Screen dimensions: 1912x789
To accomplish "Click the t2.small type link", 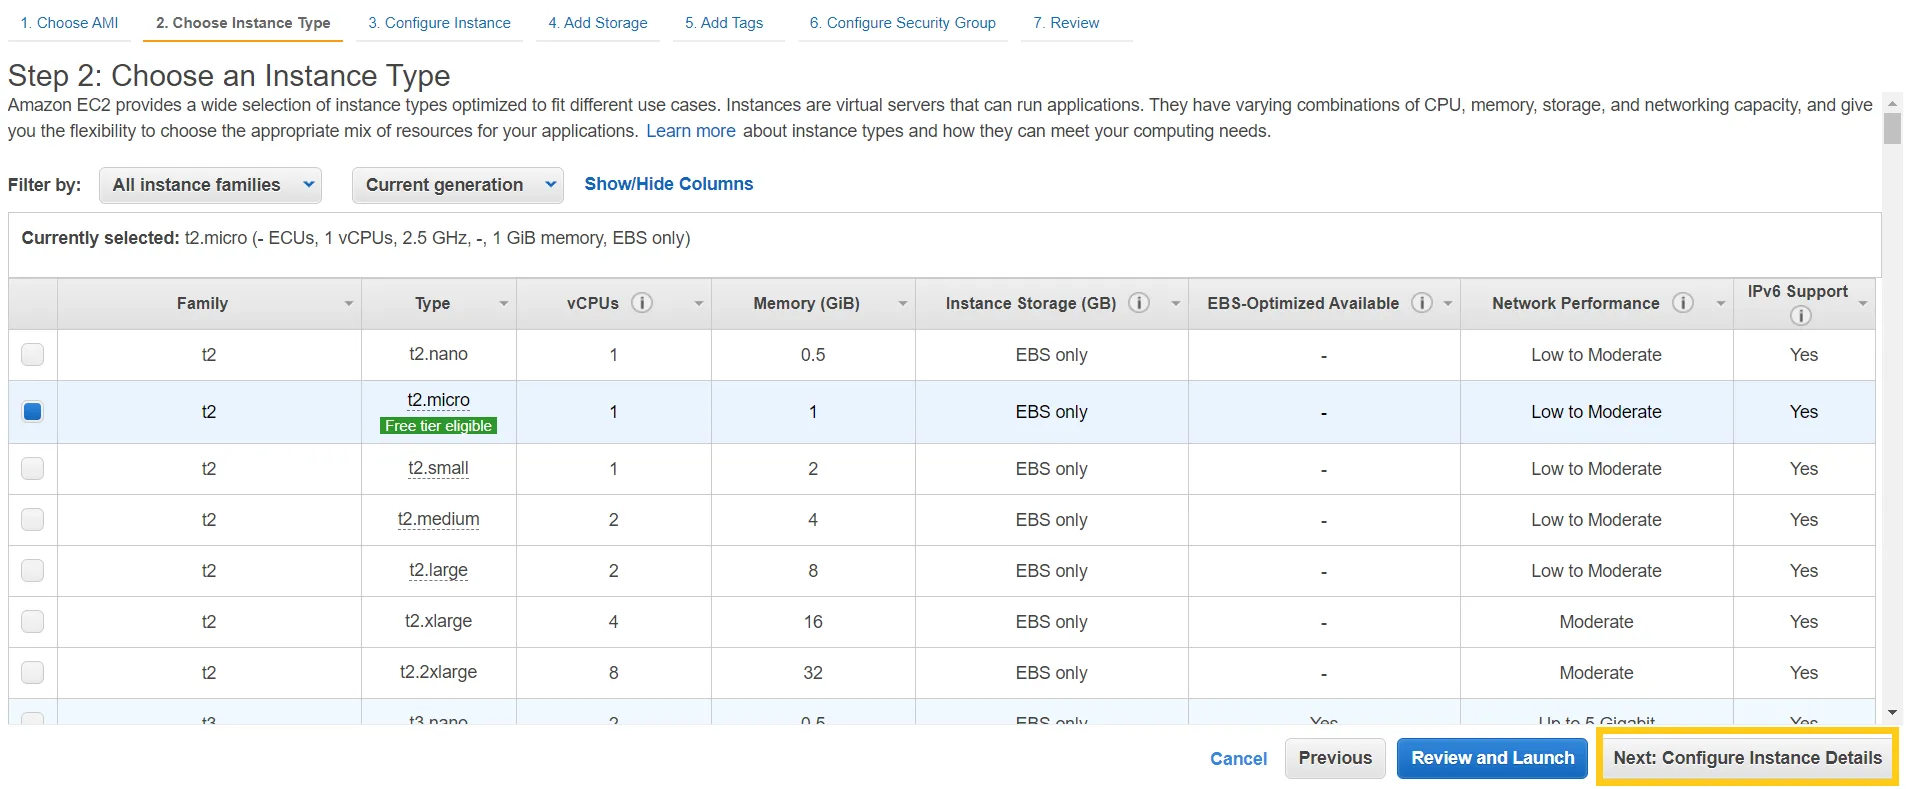I will 438,468.
